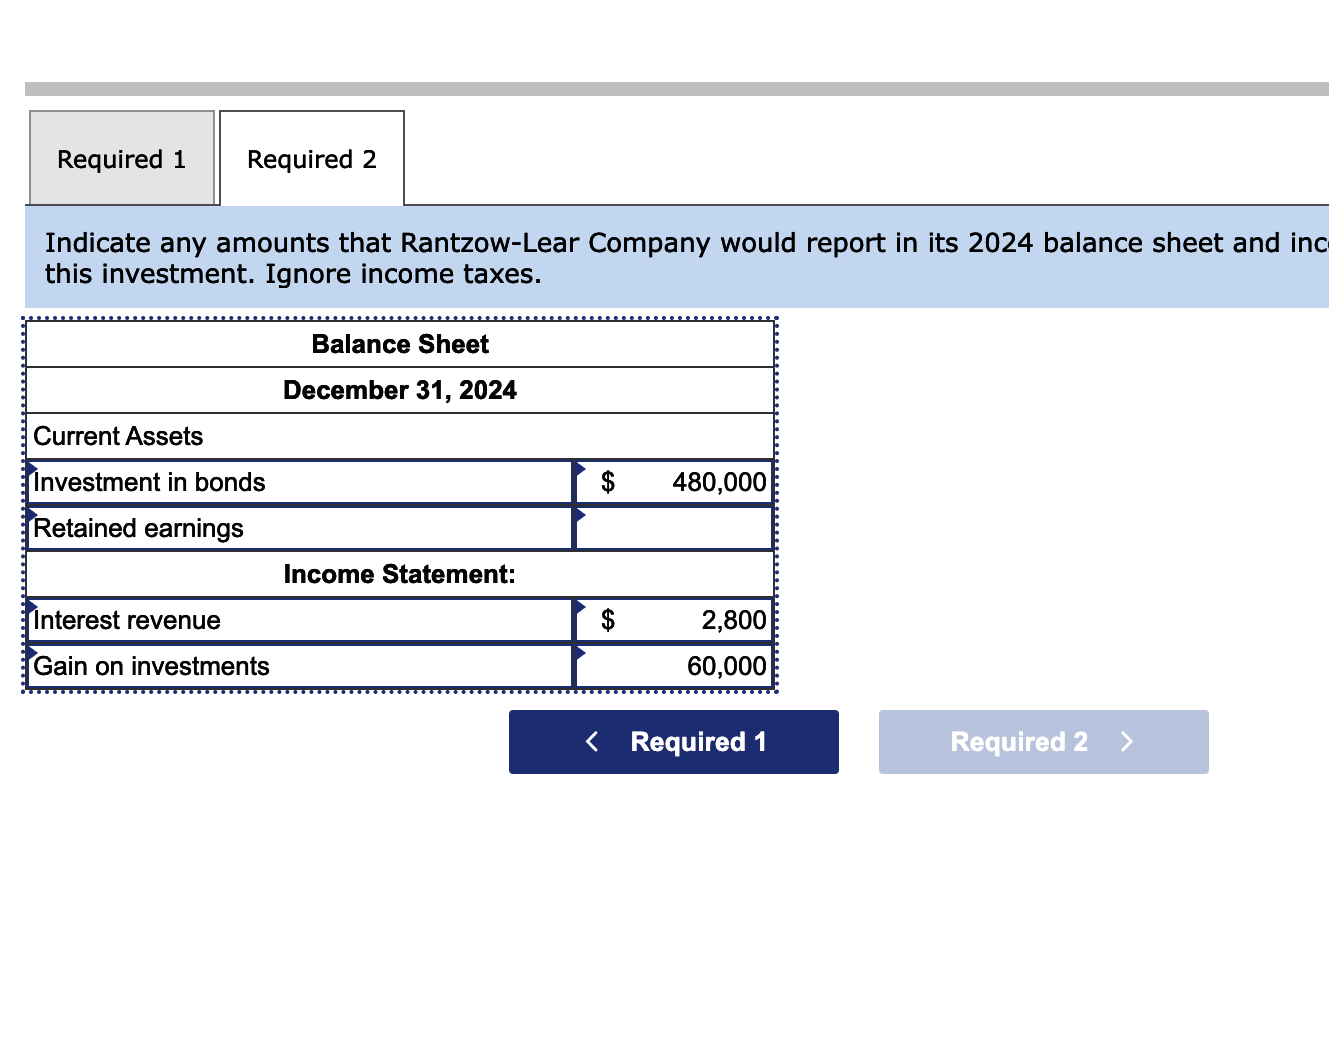
Task: Click the Balance Sheet header cell
Action: [x=399, y=343]
